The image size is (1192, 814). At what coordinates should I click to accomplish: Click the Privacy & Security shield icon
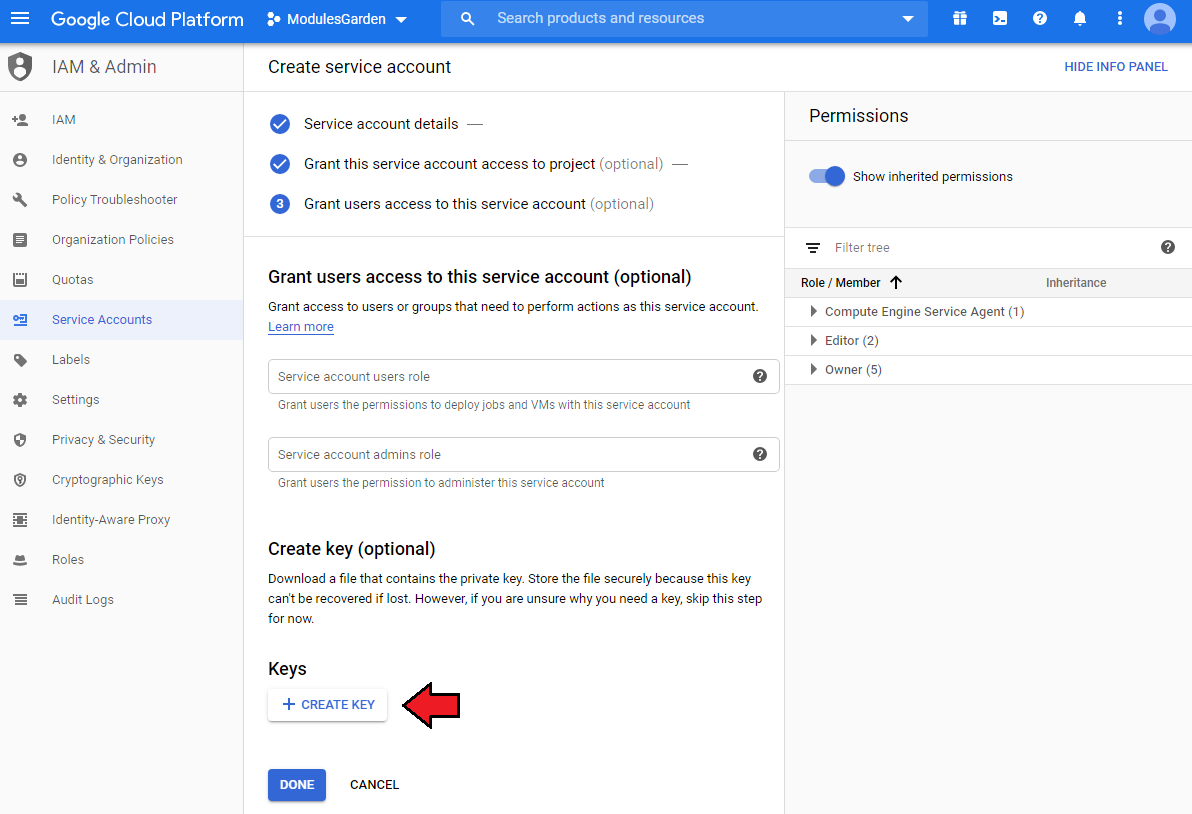pos(21,439)
